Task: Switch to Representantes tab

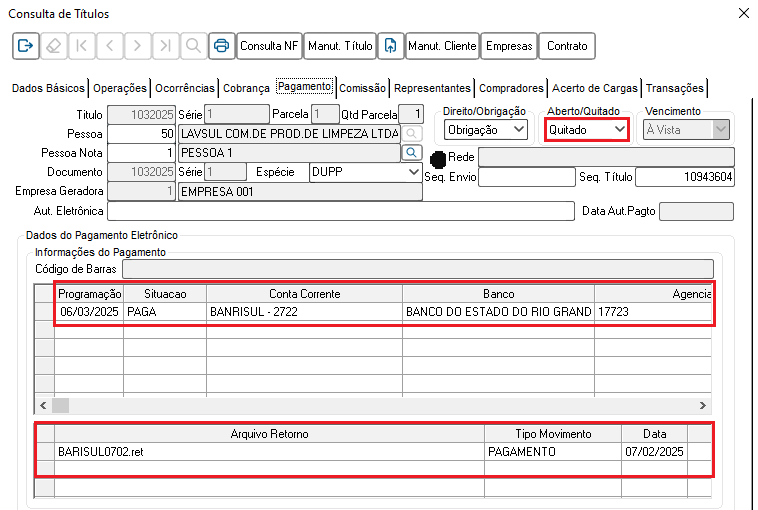Action: click(432, 88)
